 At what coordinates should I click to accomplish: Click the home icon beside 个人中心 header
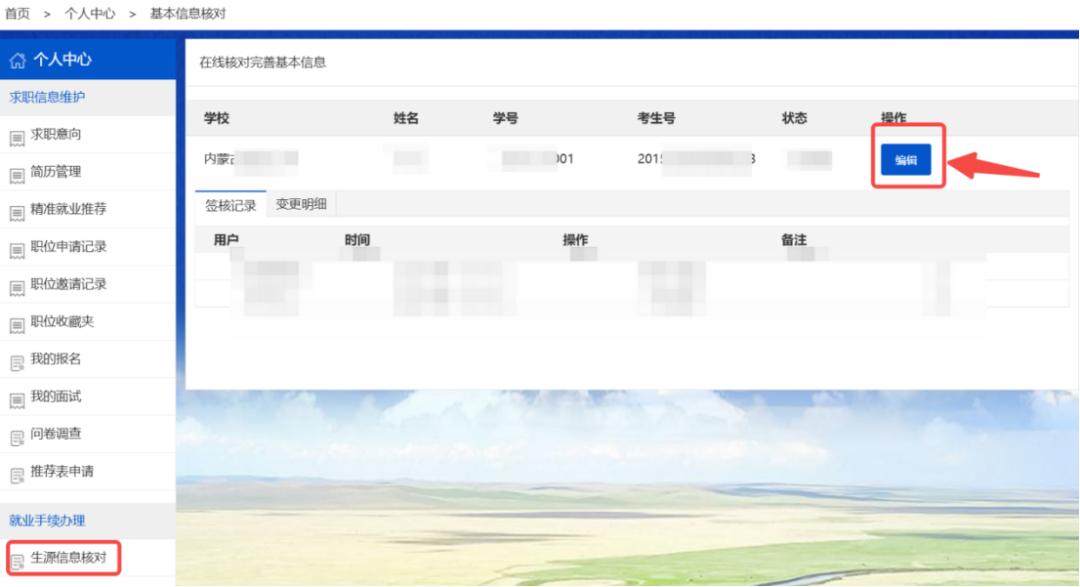pyautogui.click(x=16, y=59)
